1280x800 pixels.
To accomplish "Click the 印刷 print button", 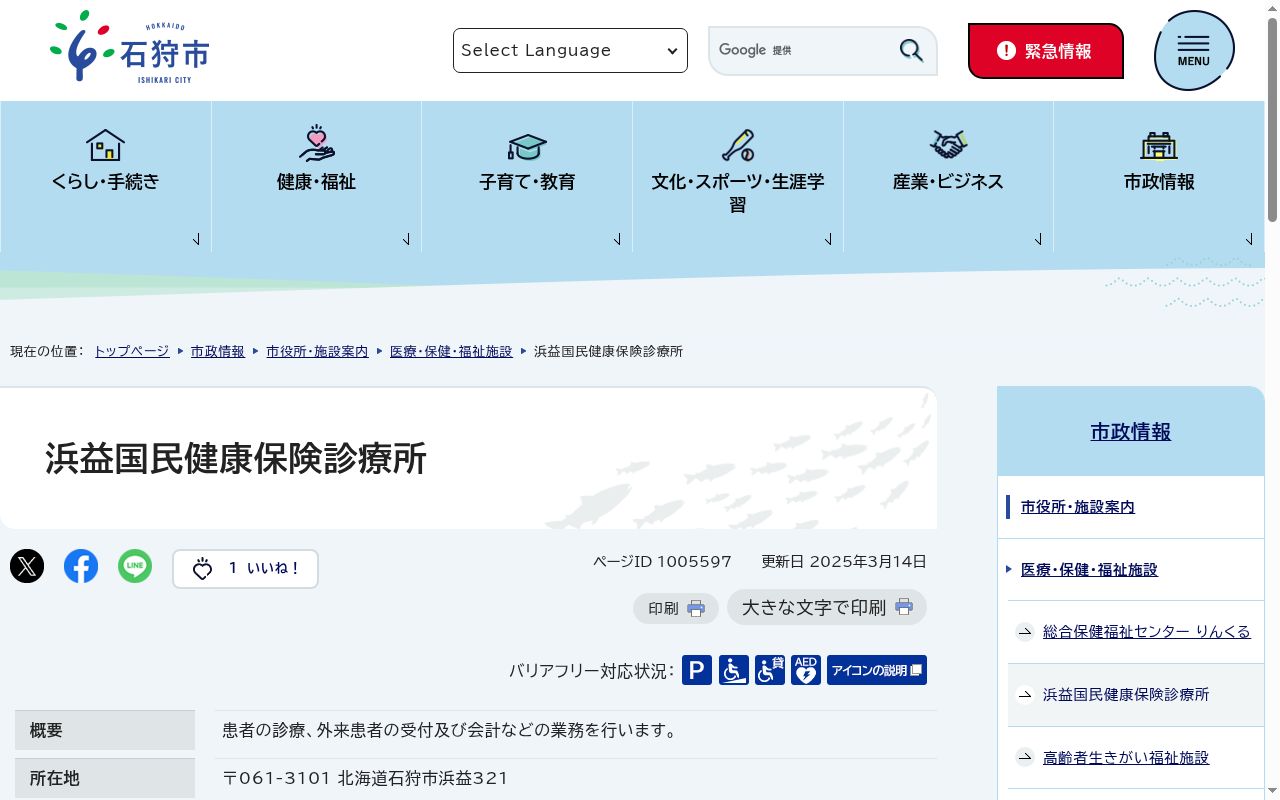I will (676, 608).
